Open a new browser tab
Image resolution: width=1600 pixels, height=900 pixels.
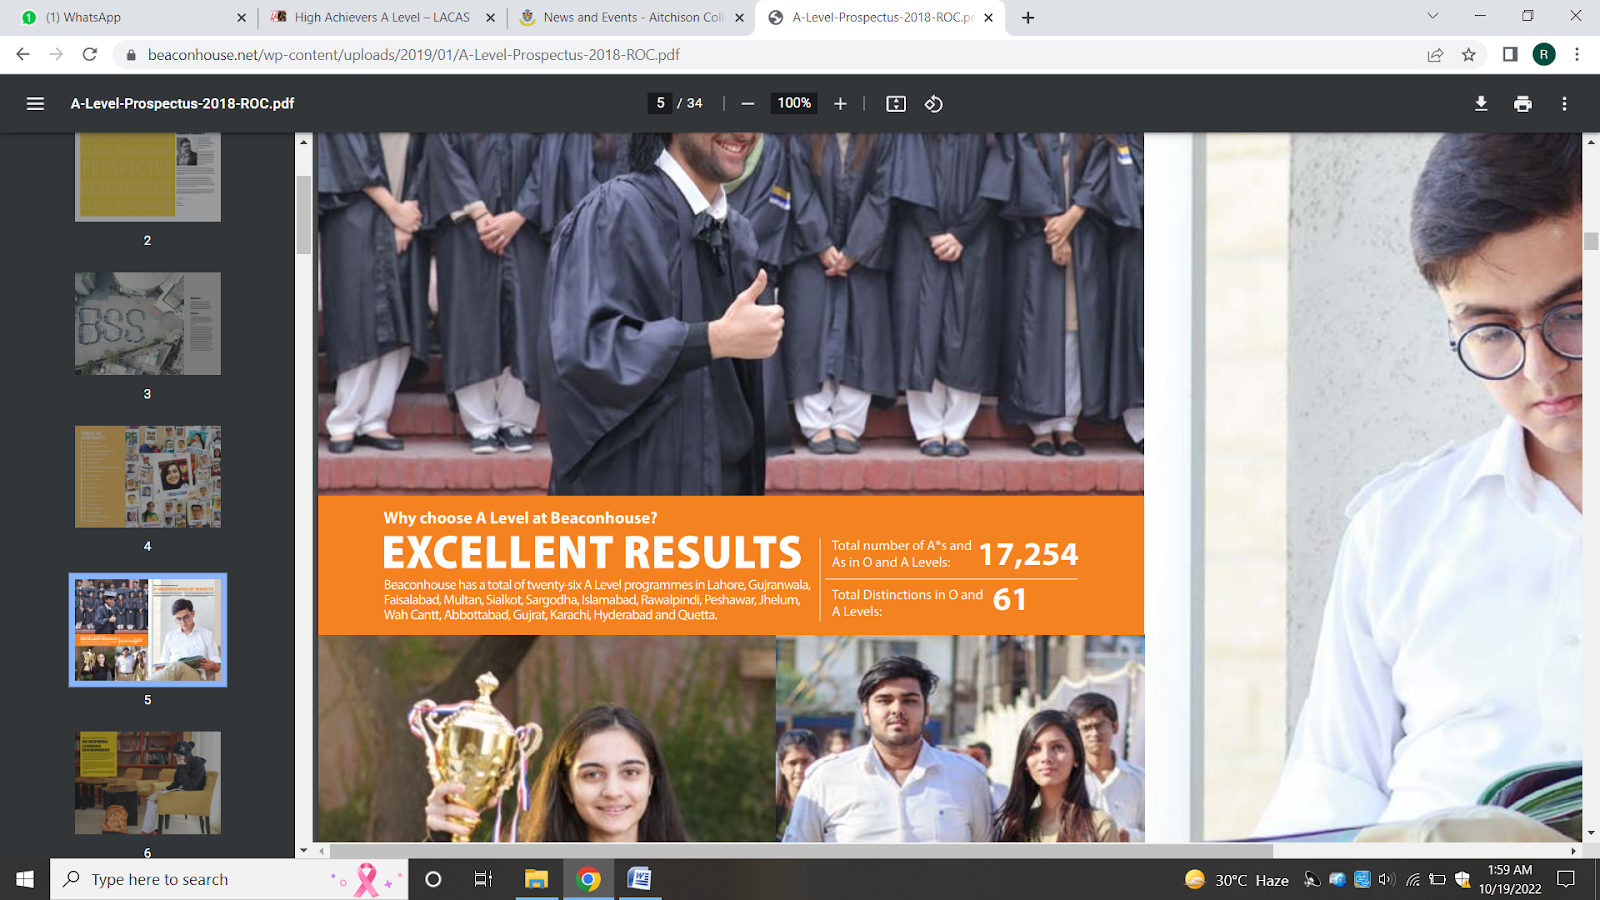[1028, 17]
